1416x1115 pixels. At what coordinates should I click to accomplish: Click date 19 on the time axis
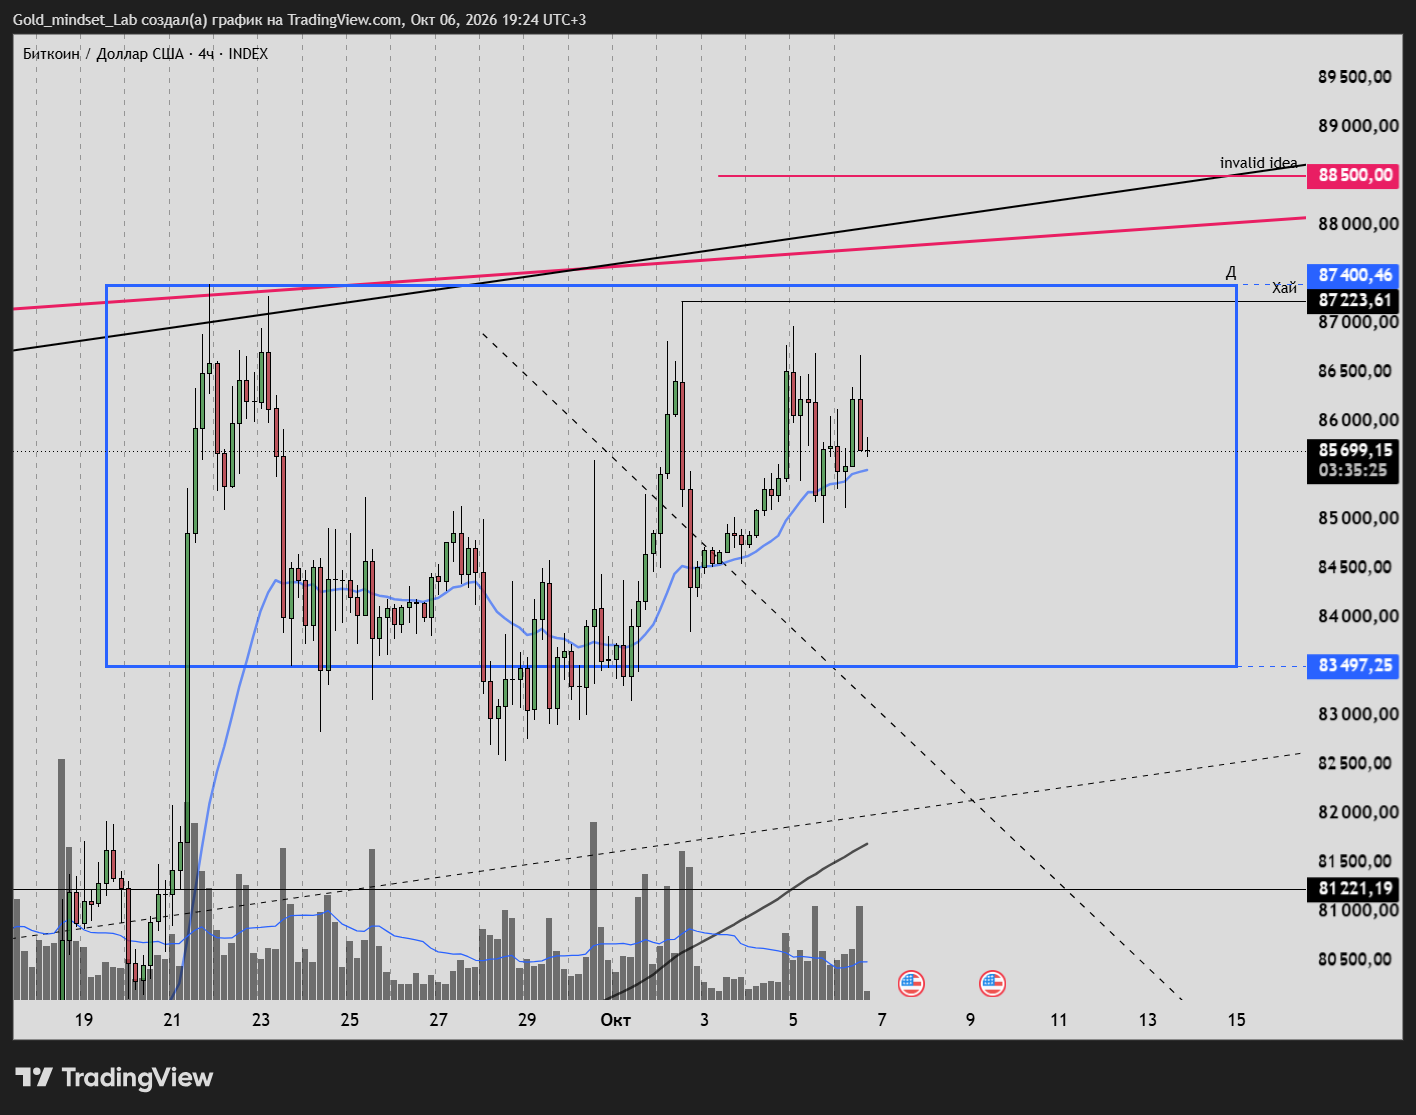click(x=84, y=1020)
